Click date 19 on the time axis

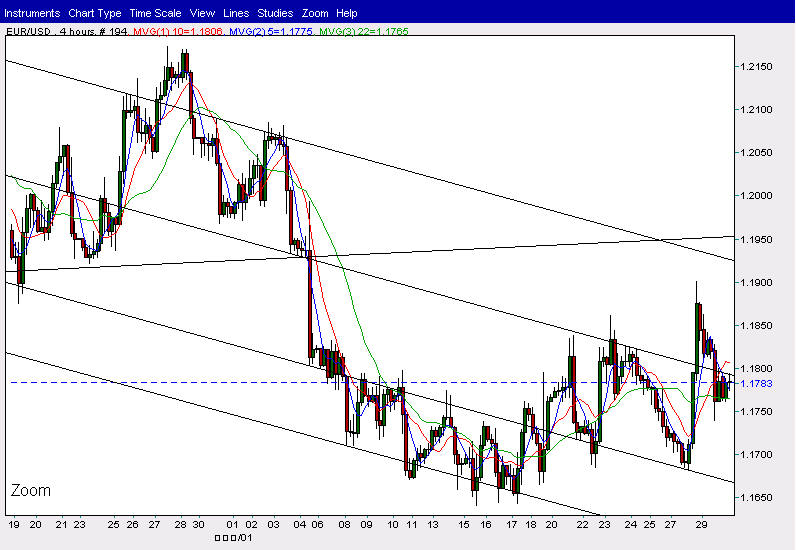point(14,525)
